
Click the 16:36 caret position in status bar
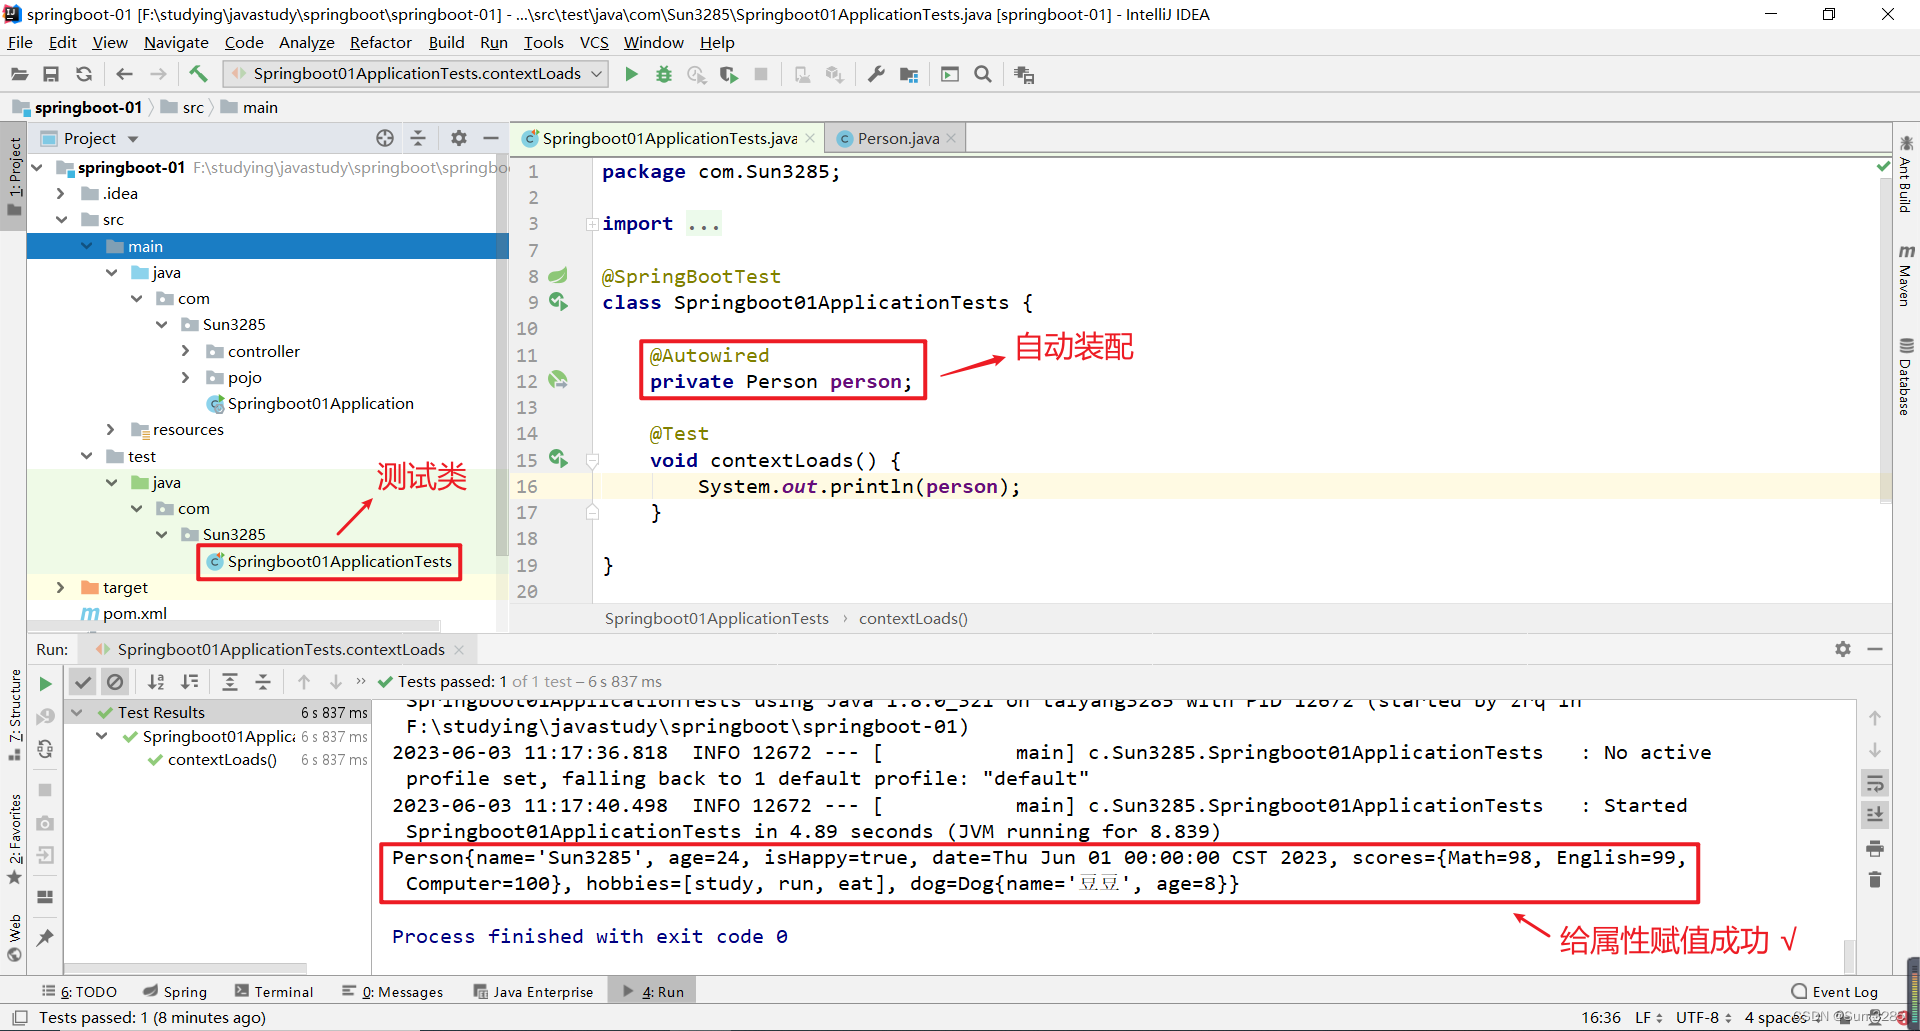click(1601, 1017)
